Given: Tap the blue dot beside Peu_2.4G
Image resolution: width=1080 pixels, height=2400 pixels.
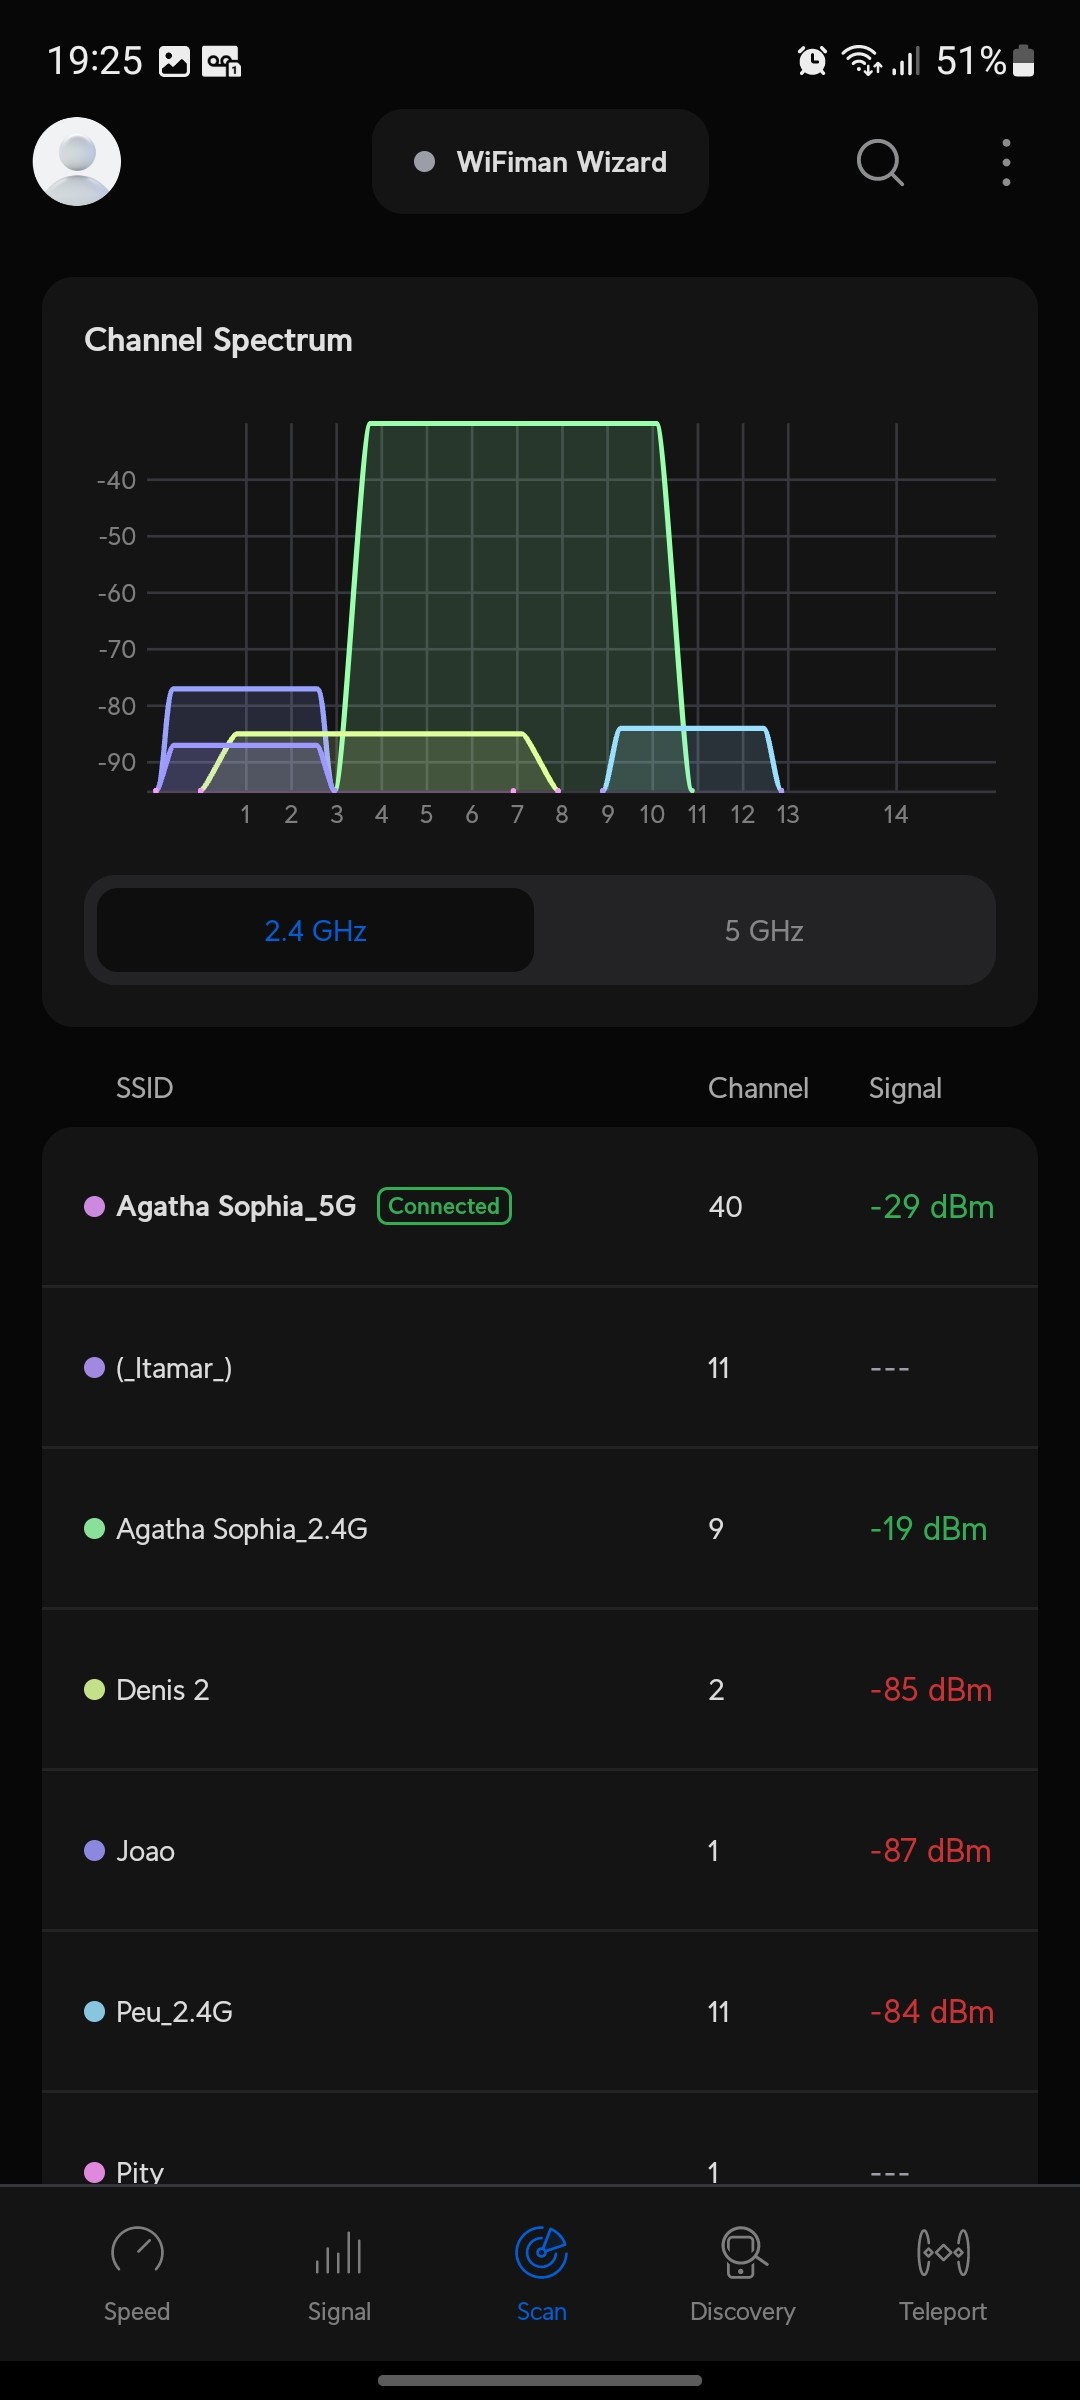Looking at the screenshot, I should [x=95, y=2012].
